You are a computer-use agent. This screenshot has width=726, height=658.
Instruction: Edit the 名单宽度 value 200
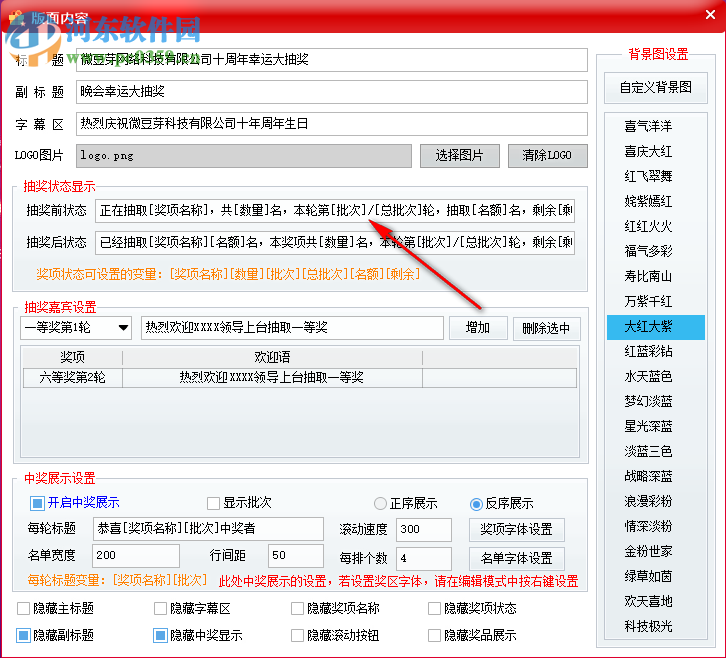pos(136,556)
